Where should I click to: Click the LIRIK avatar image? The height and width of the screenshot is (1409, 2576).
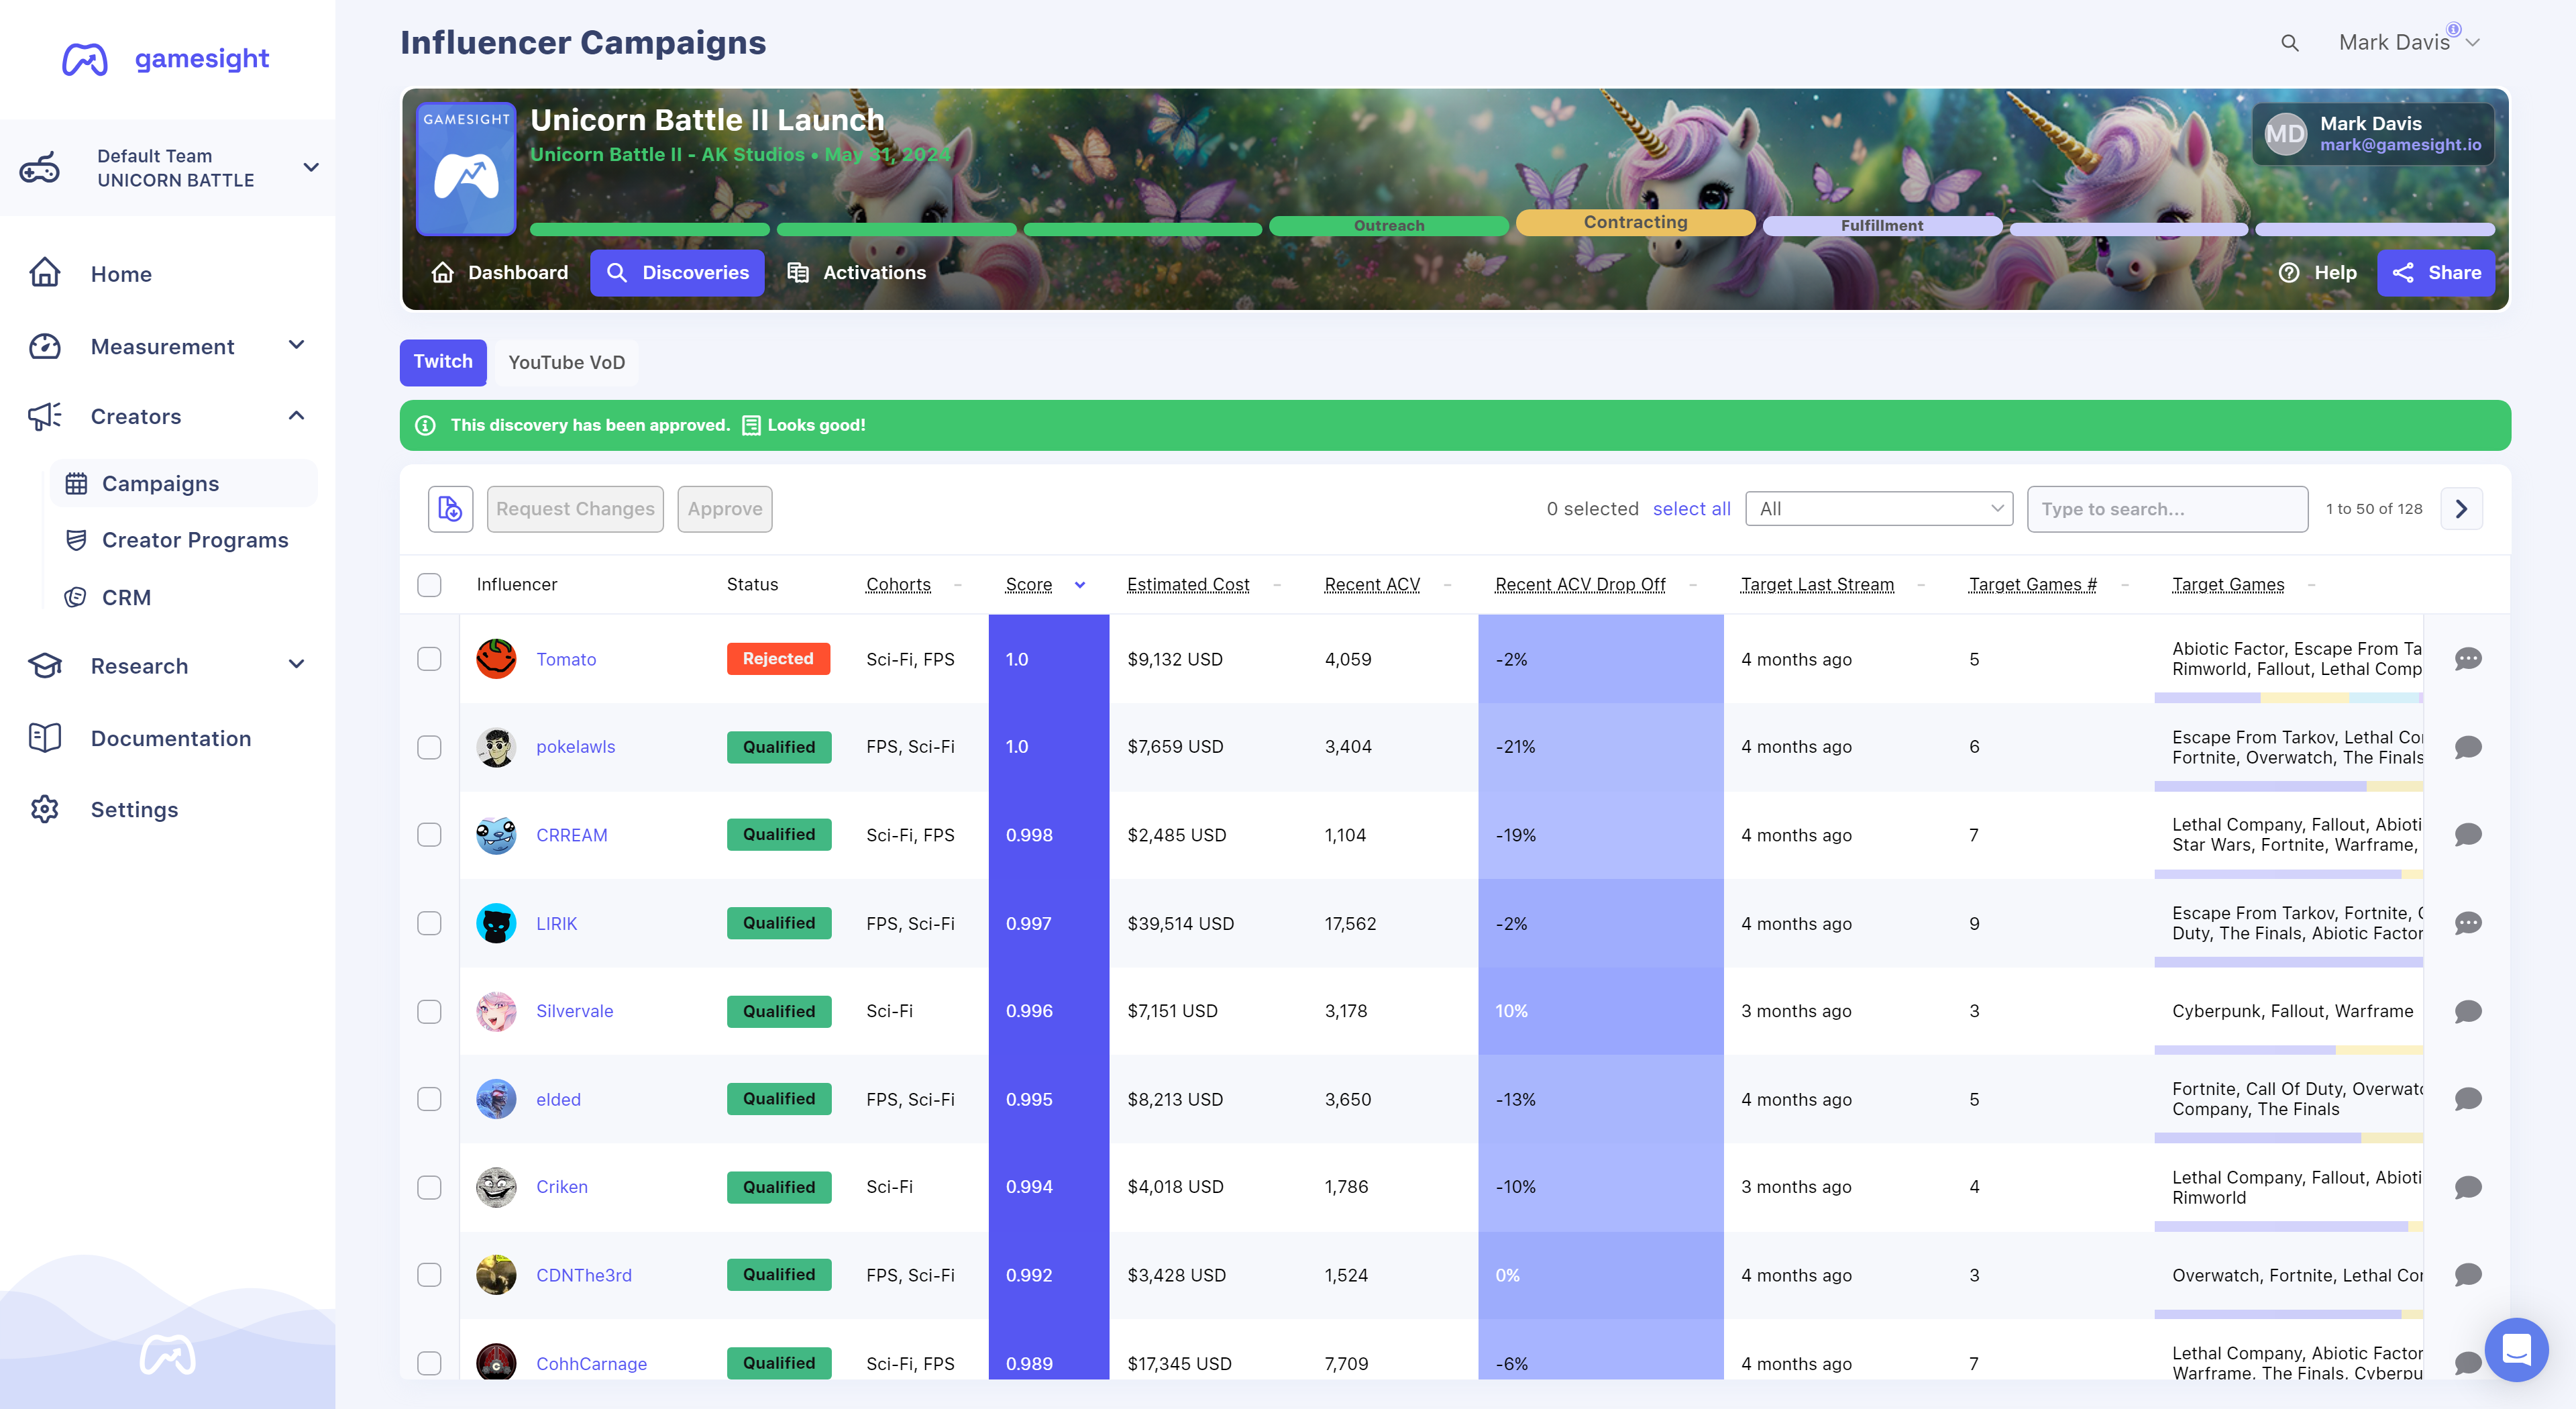(x=496, y=923)
